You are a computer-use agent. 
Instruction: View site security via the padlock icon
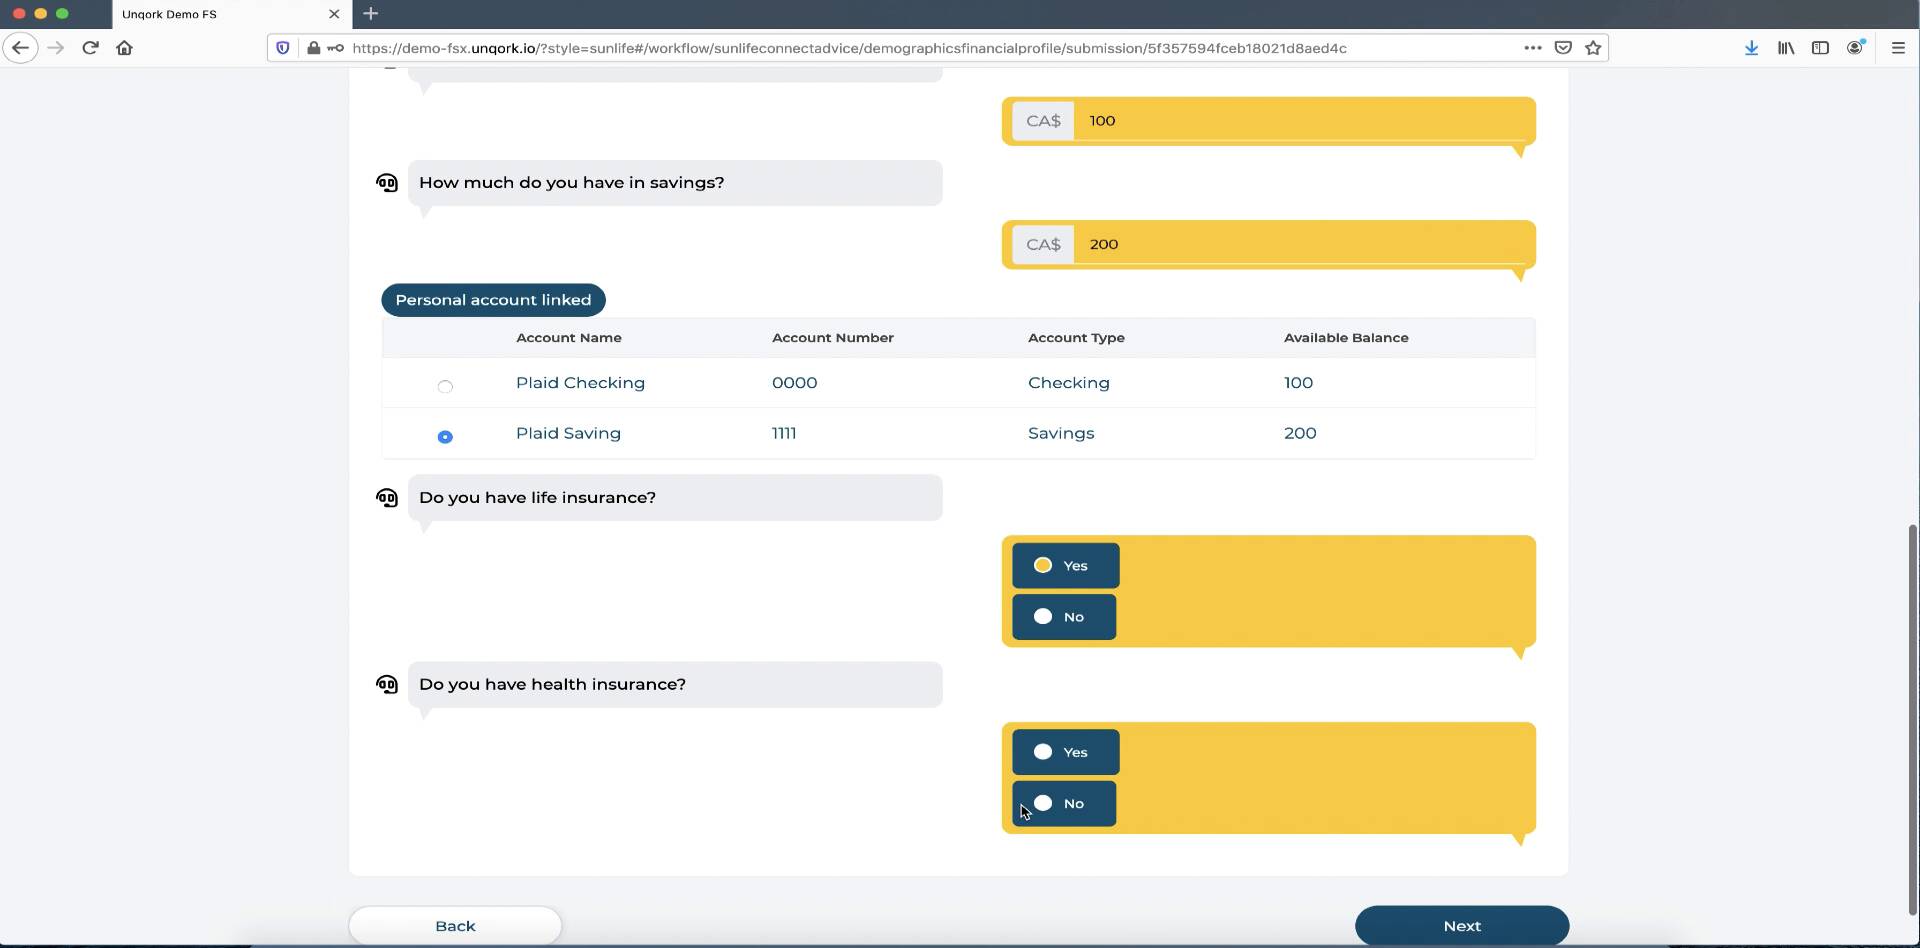(x=314, y=48)
